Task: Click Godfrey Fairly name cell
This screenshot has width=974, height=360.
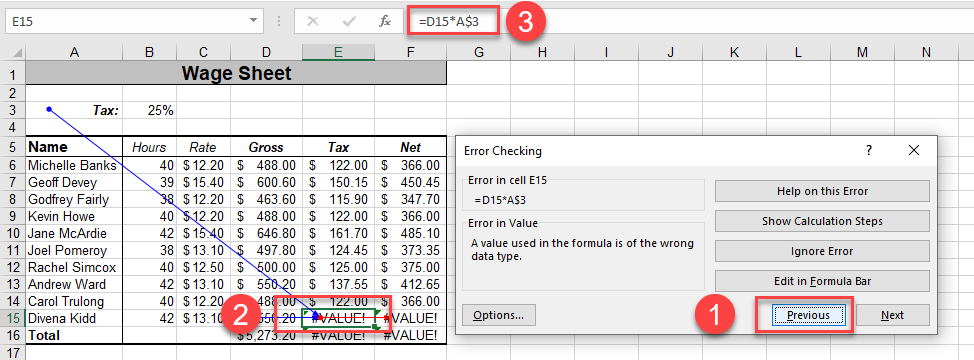Action: tap(74, 199)
